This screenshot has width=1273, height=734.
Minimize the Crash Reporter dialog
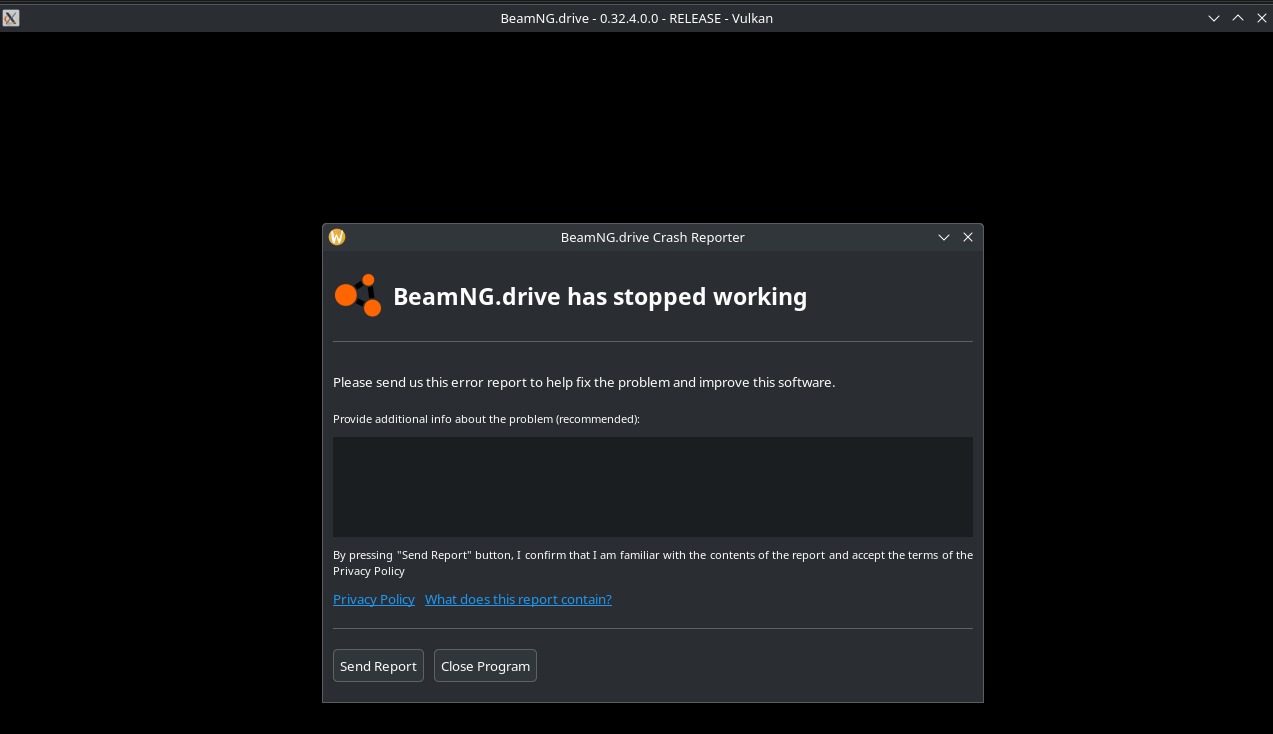[x=944, y=237]
